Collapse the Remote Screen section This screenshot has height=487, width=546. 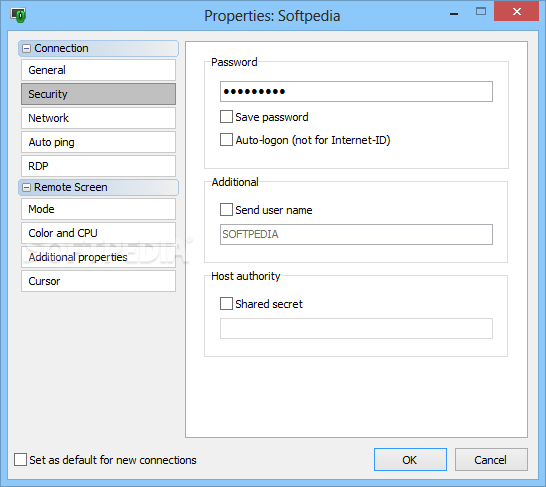(x=26, y=188)
